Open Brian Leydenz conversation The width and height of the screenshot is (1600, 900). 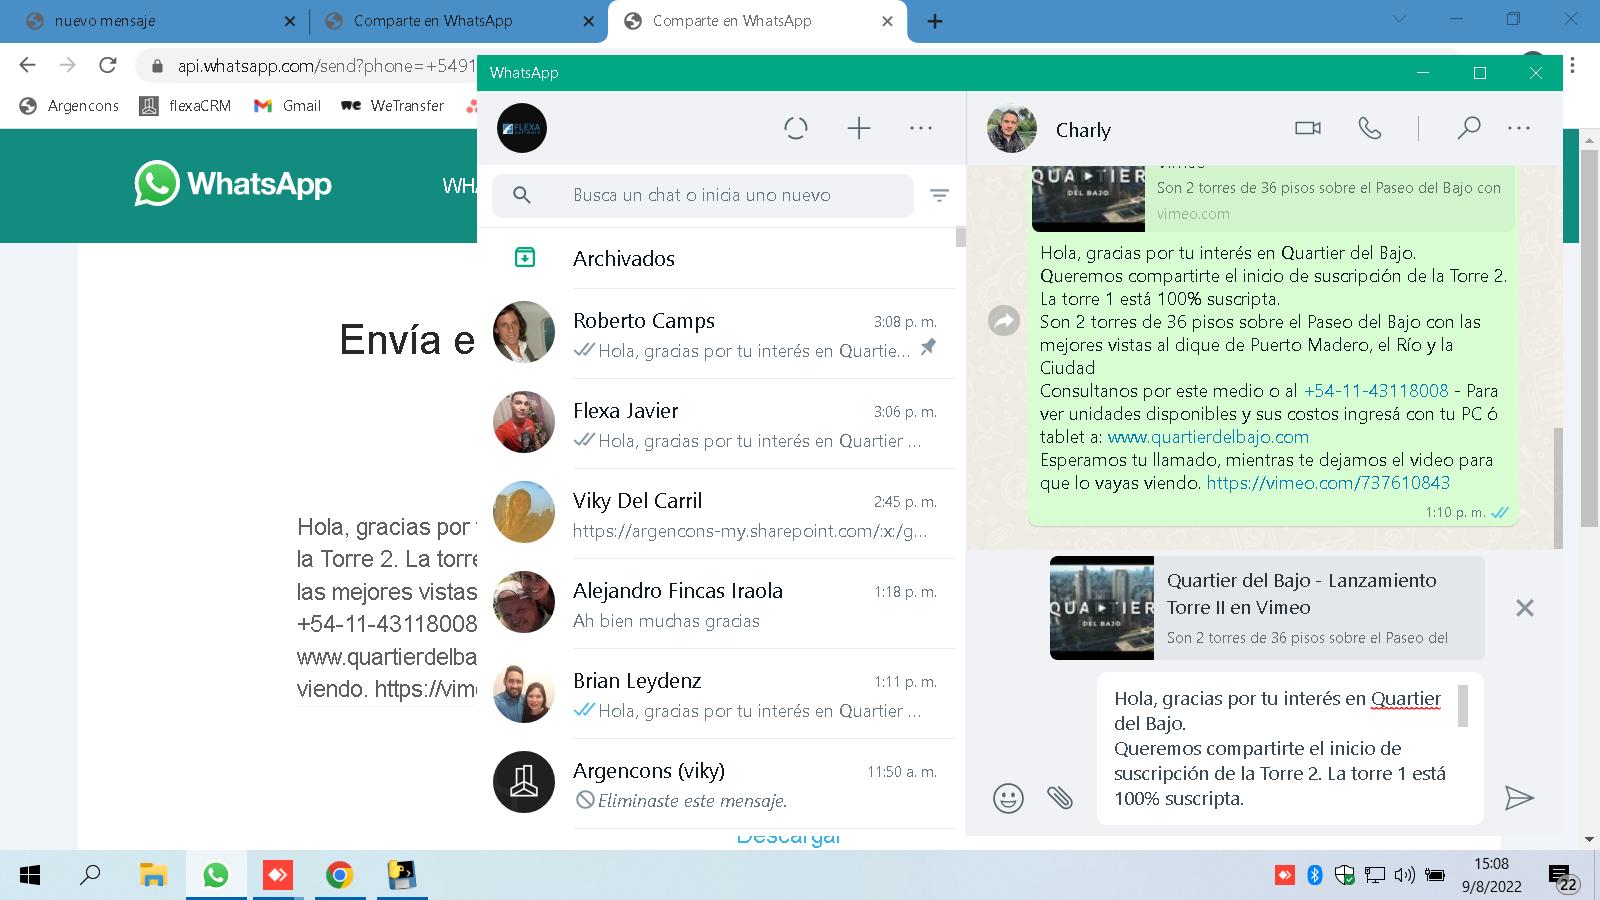716,694
